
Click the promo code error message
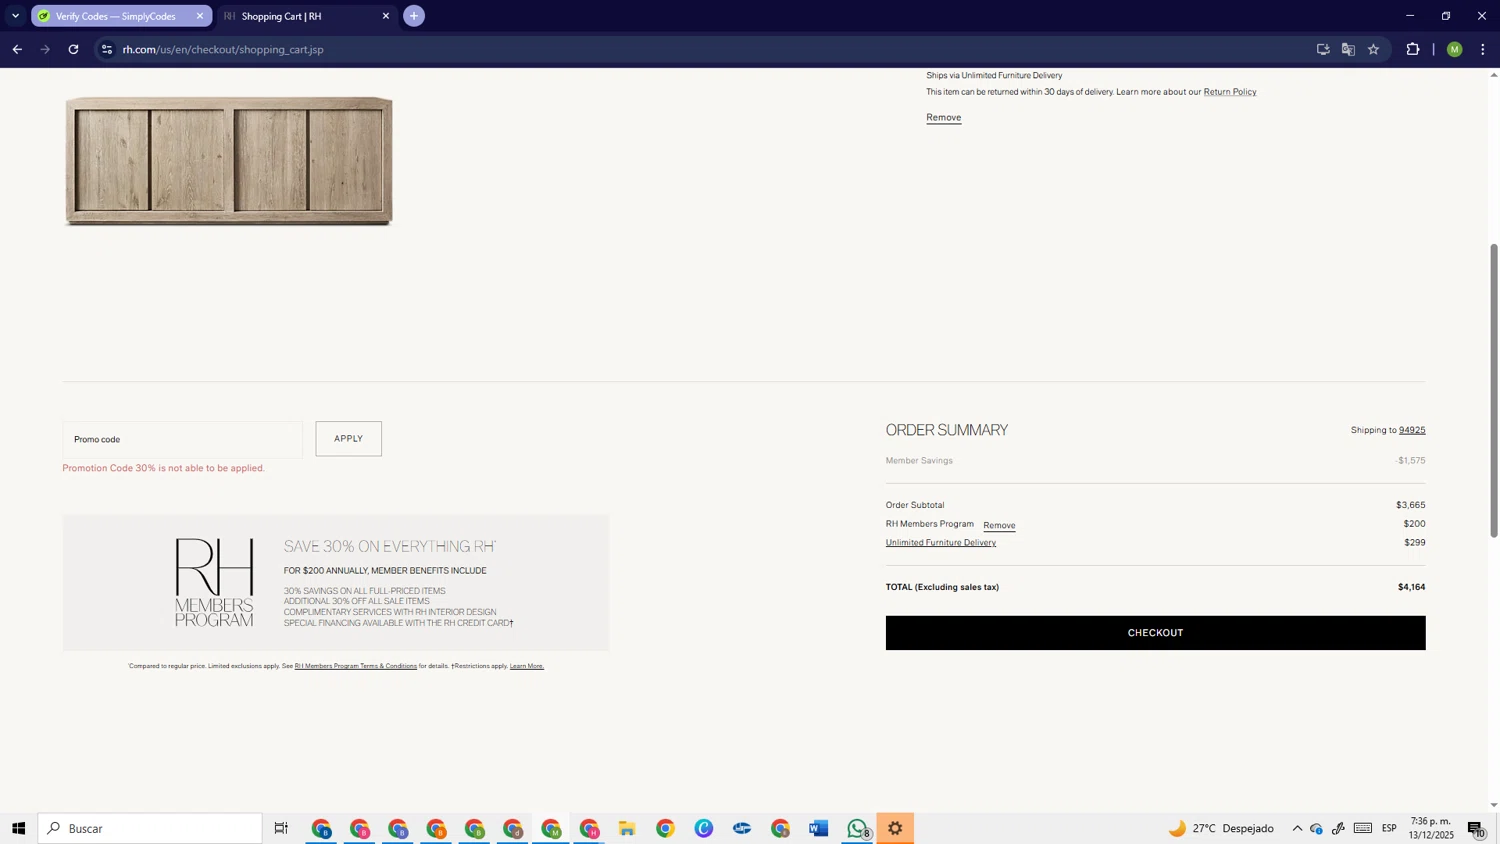point(164,468)
